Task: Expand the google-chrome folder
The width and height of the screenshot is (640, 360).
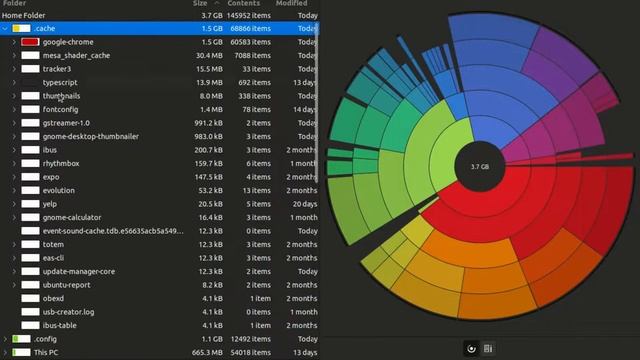Action: click(14, 42)
